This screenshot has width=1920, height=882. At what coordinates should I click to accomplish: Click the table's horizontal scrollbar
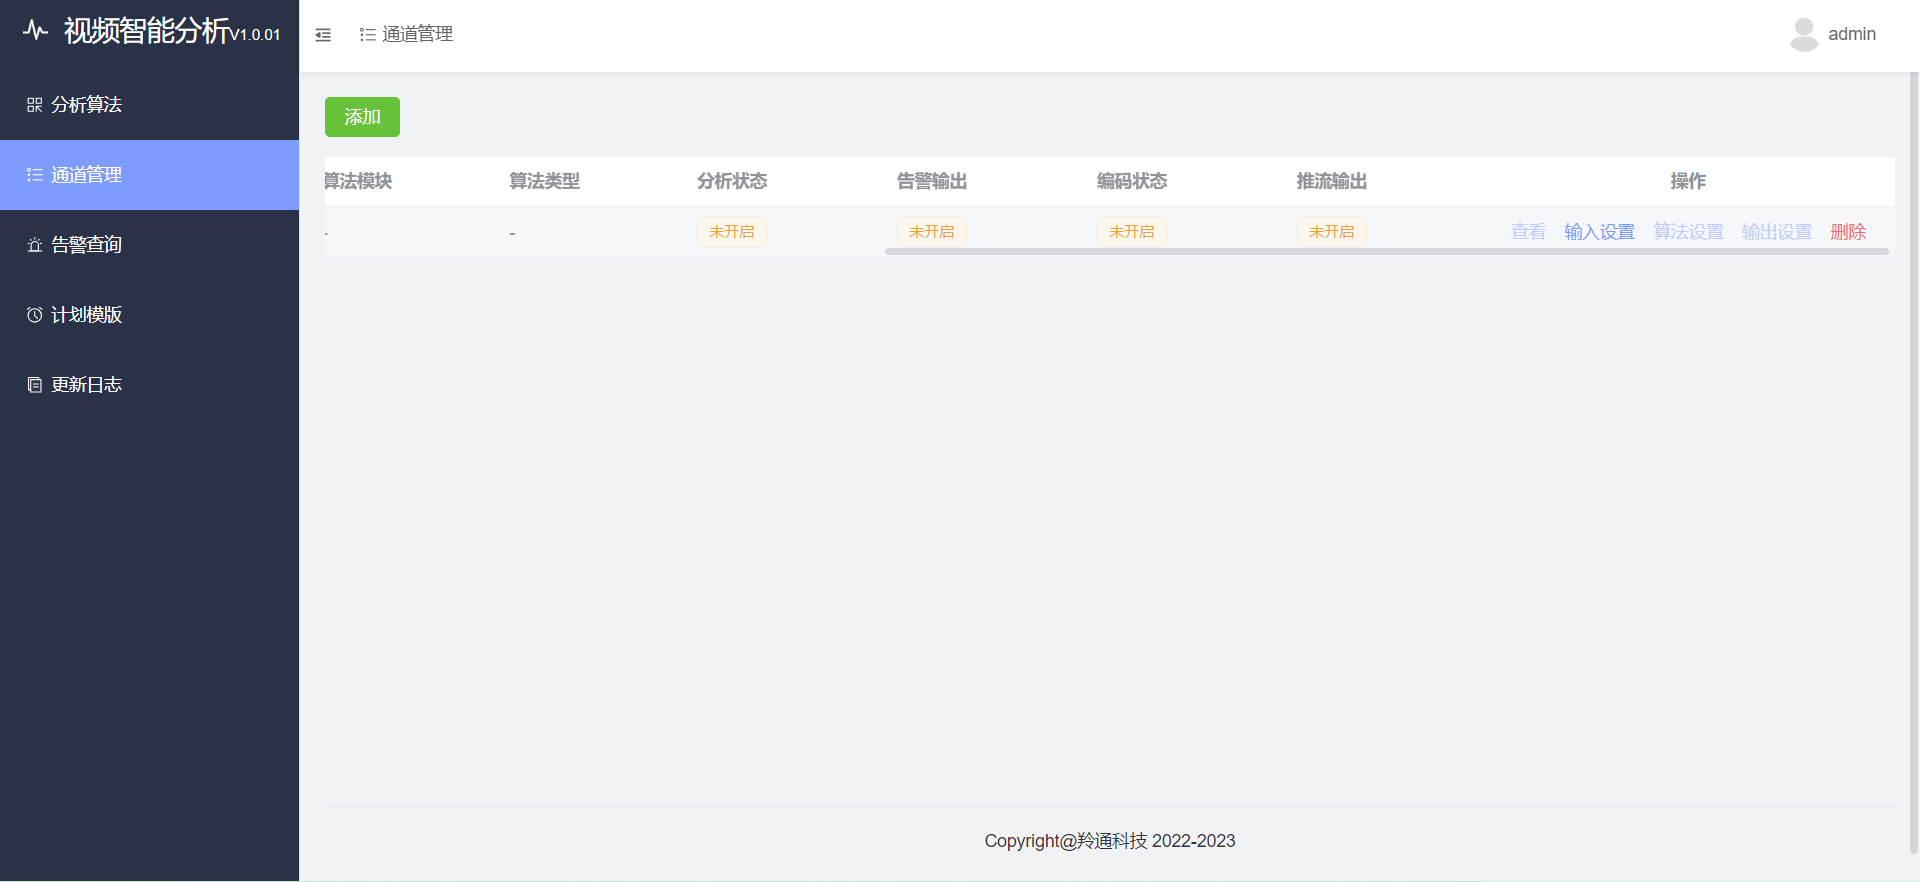click(x=1387, y=252)
